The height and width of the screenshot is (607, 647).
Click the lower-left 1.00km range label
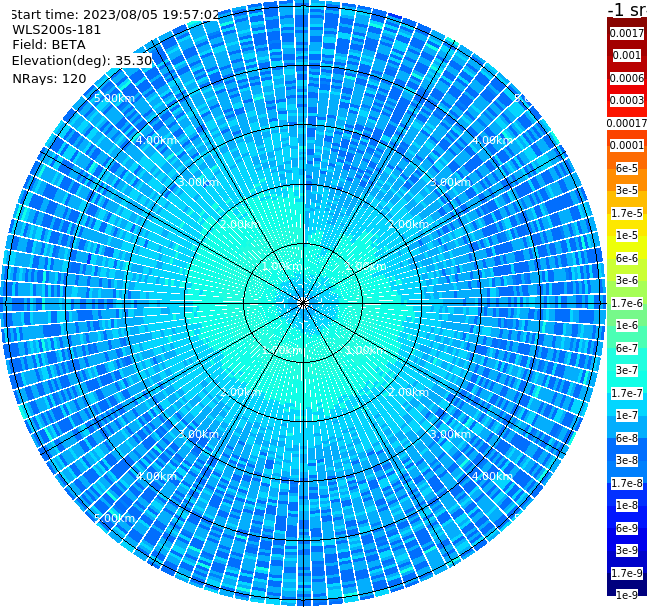tap(283, 350)
